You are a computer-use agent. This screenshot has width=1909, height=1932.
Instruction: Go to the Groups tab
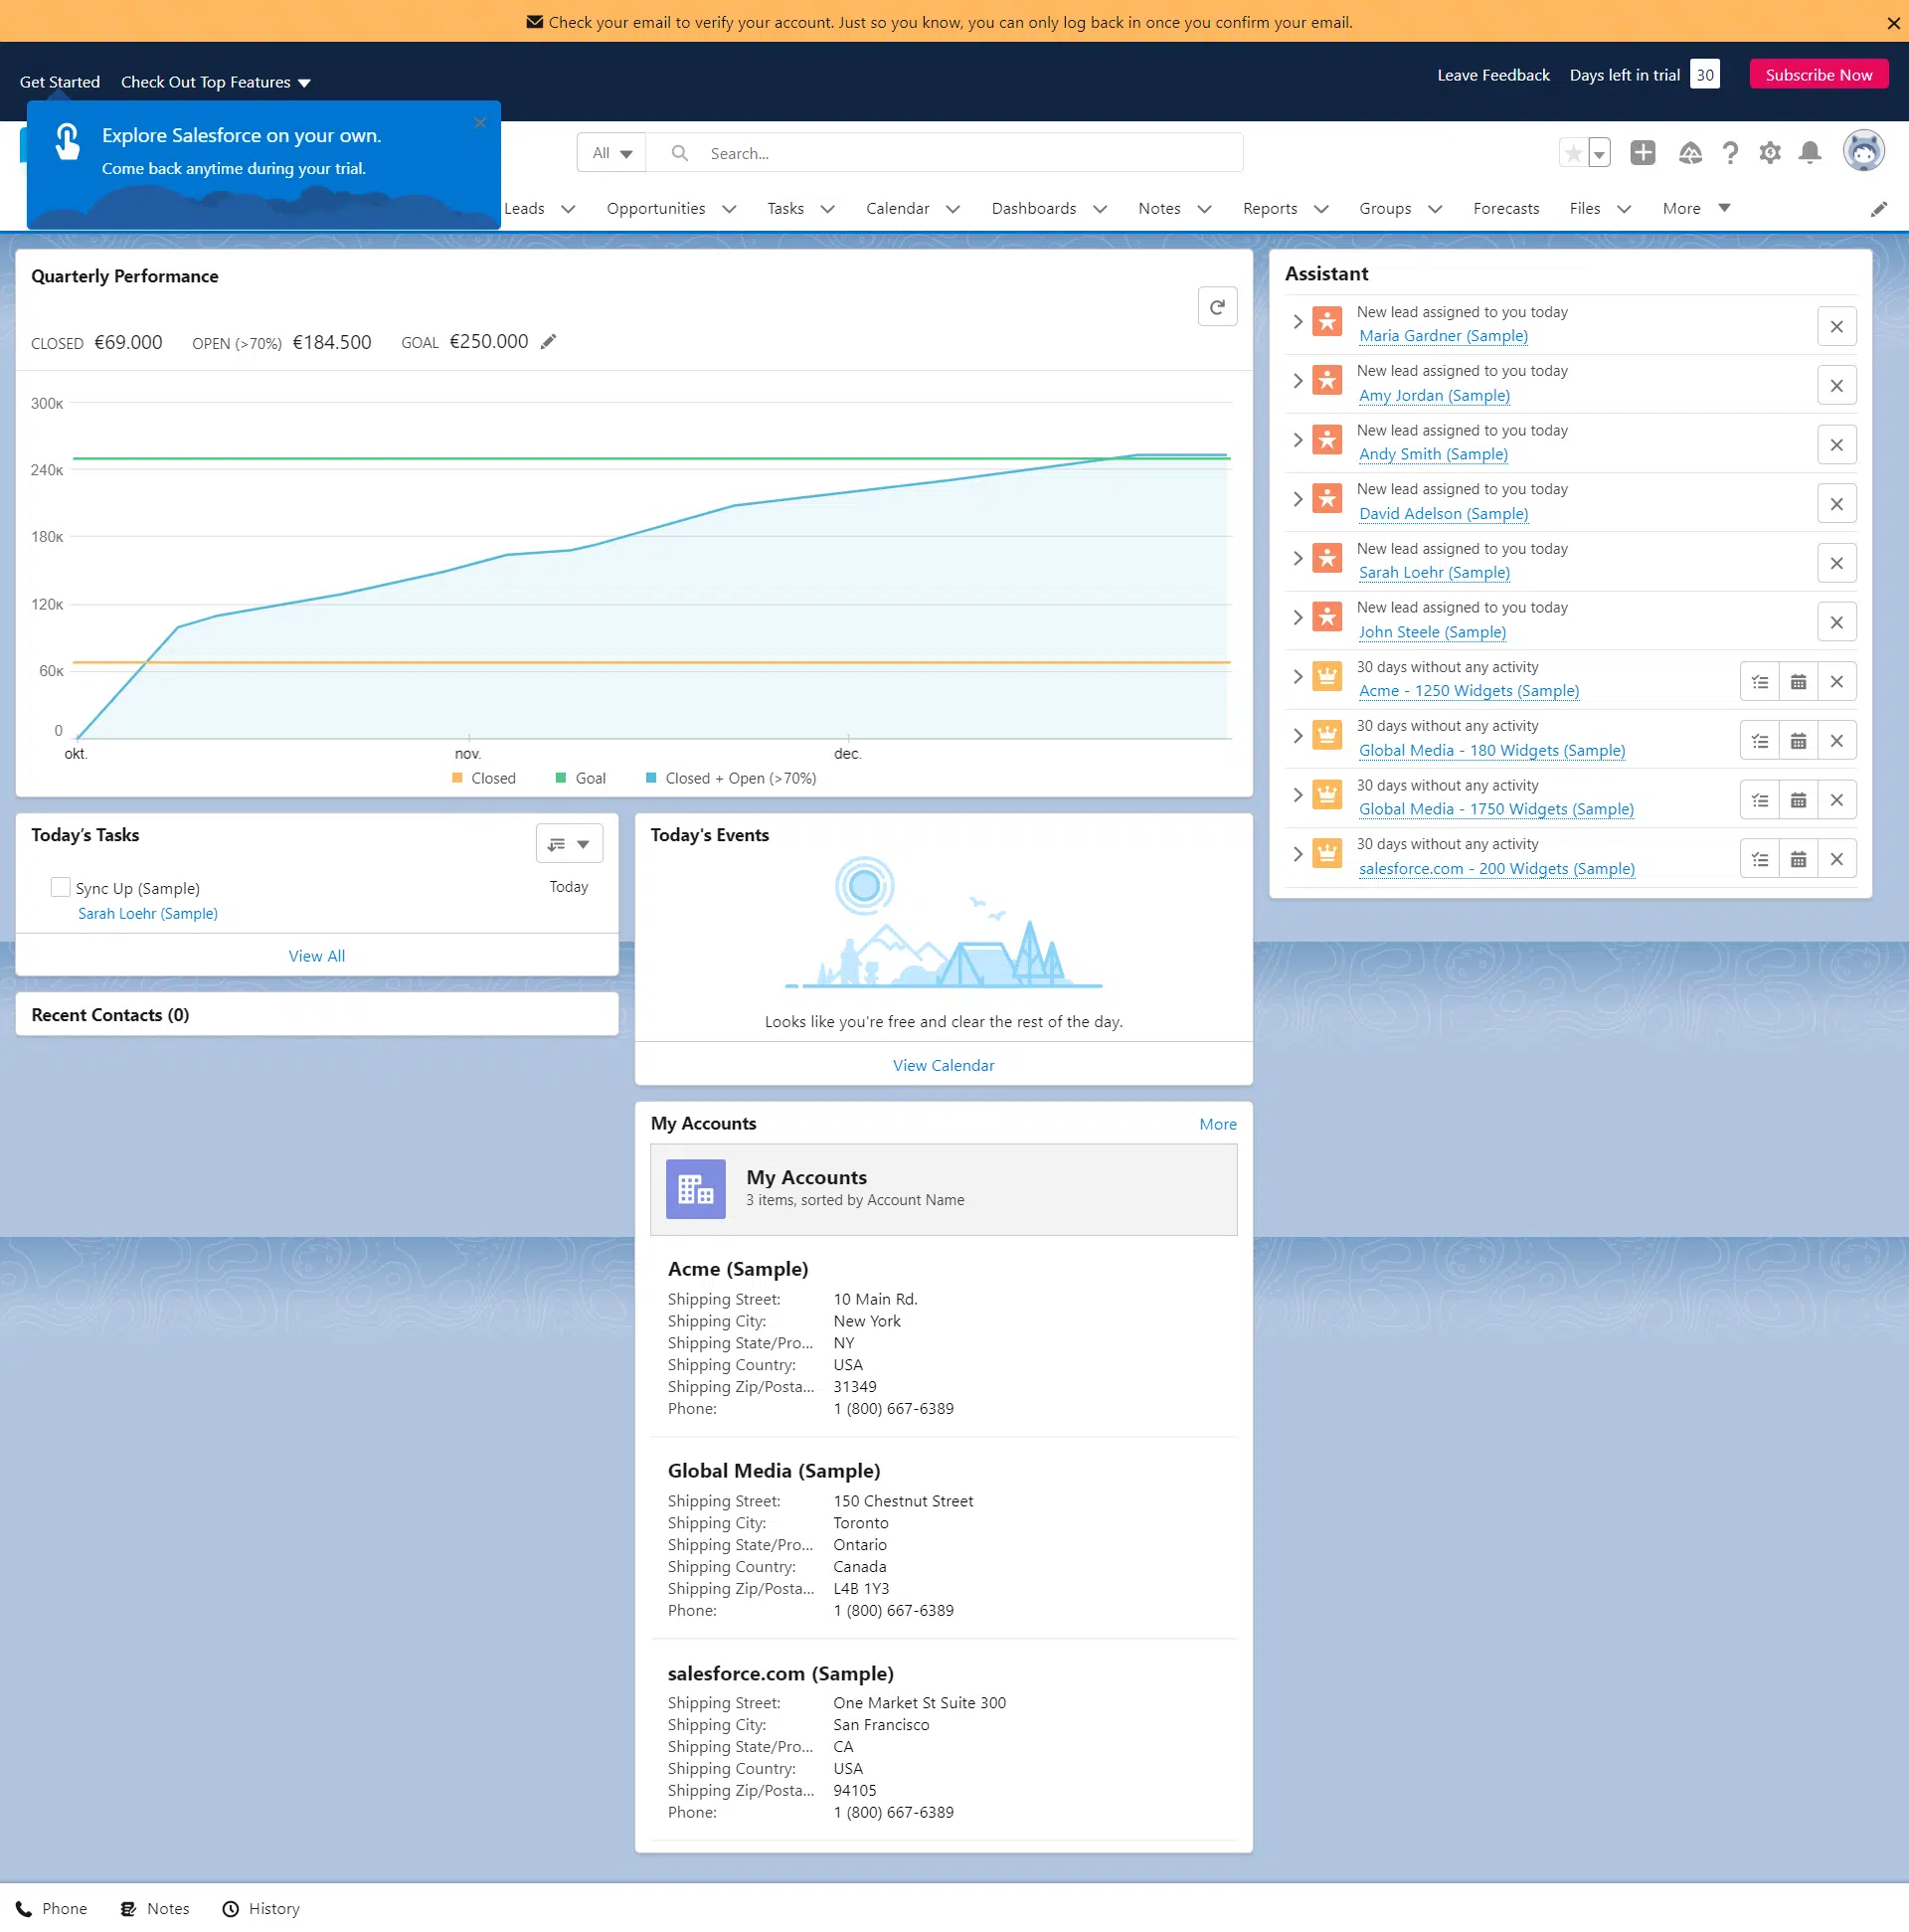(1384, 208)
